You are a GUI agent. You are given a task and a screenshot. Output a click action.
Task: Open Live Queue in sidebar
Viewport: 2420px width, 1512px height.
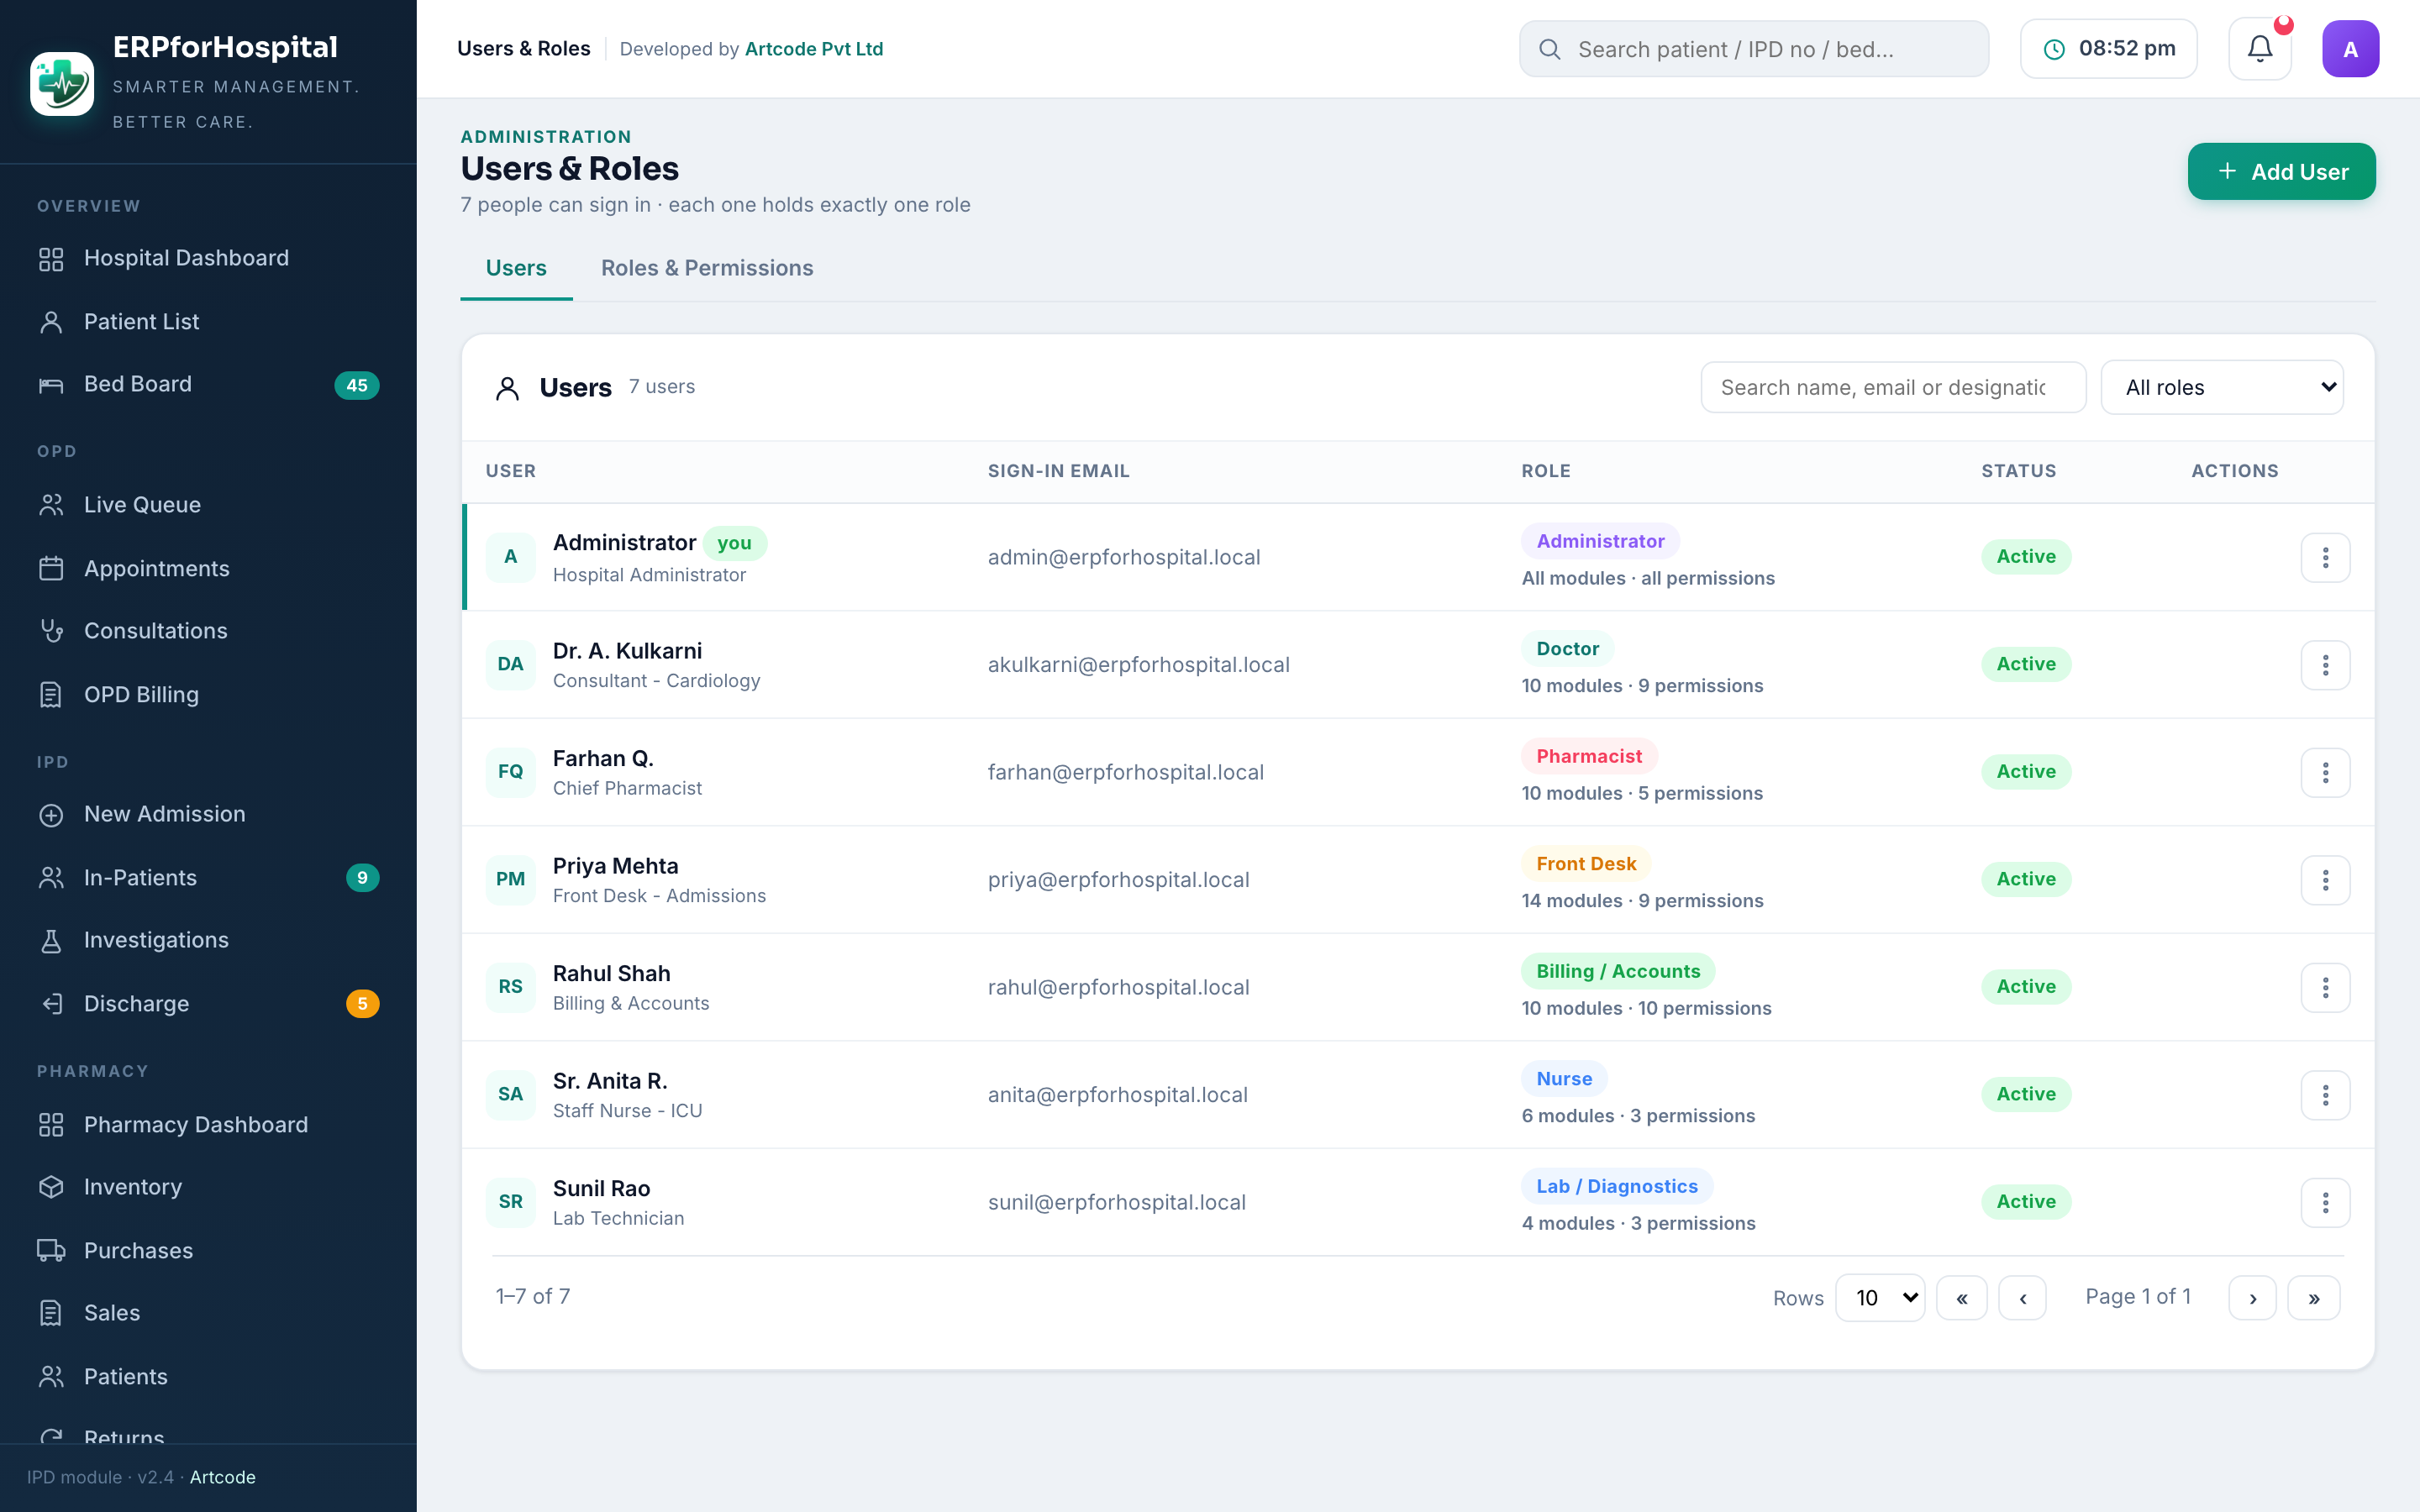tap(208, 505)
